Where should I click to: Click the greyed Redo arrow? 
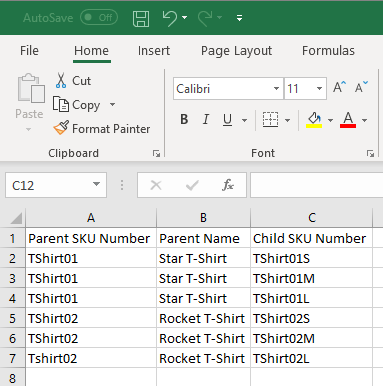click(x=205, y=18)
